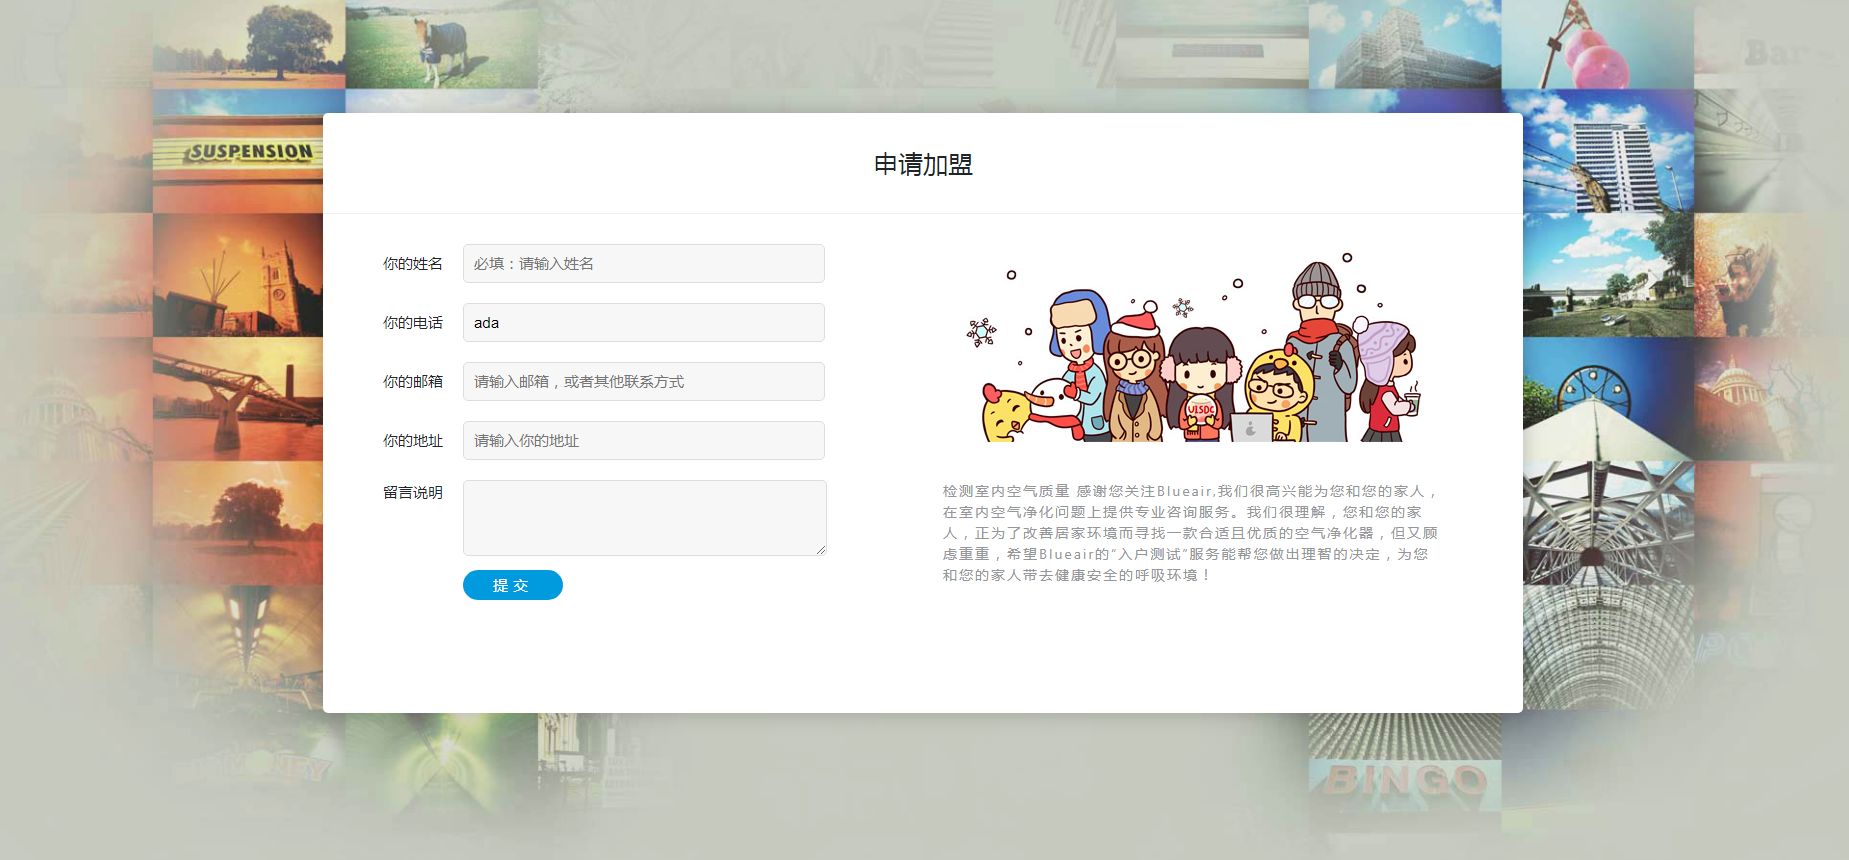Click the 留言说明 label
The image size is (1849, 860).
(412, 493)
